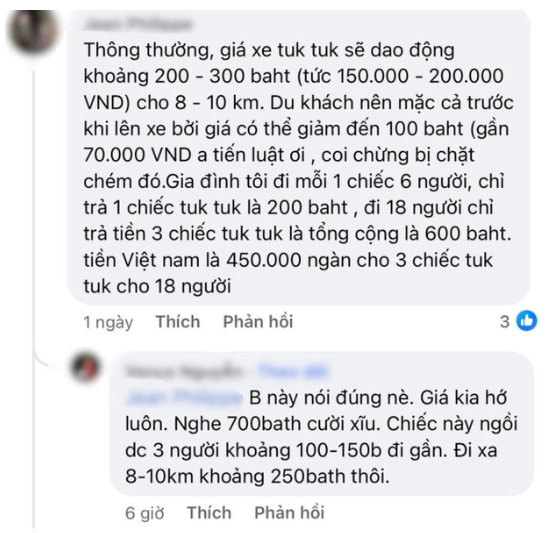
Task: Like the reply posted 6 giờ ago
Action: click(209, 513)
